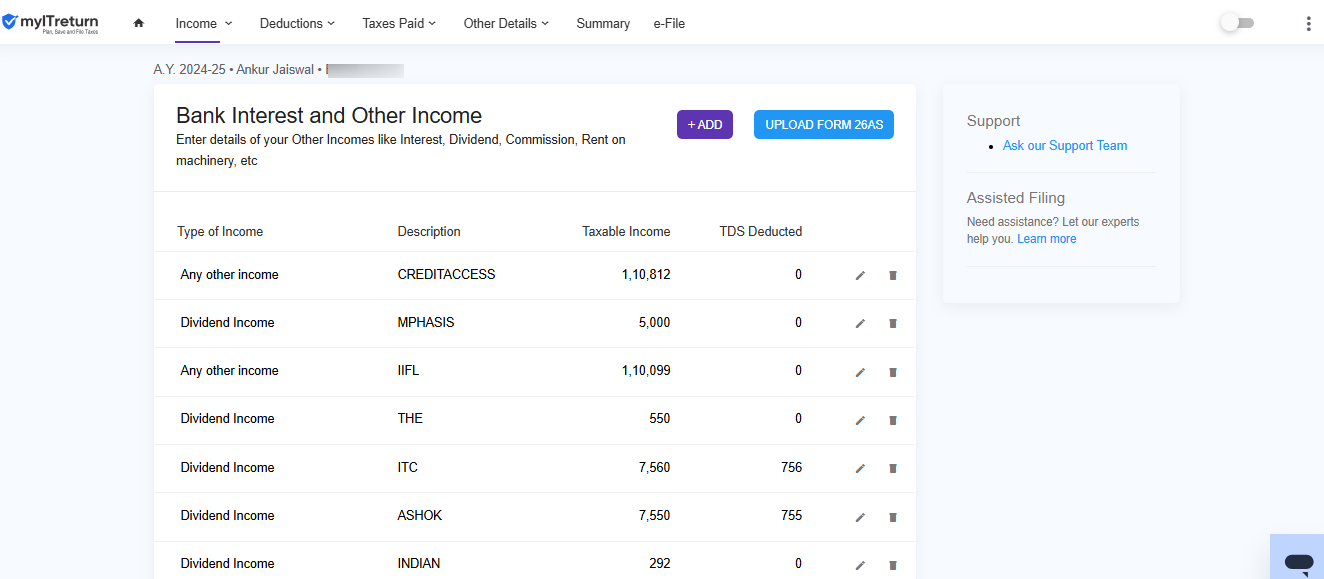
Task: Expand the Other Details dropdown menu
Action: 506,23
